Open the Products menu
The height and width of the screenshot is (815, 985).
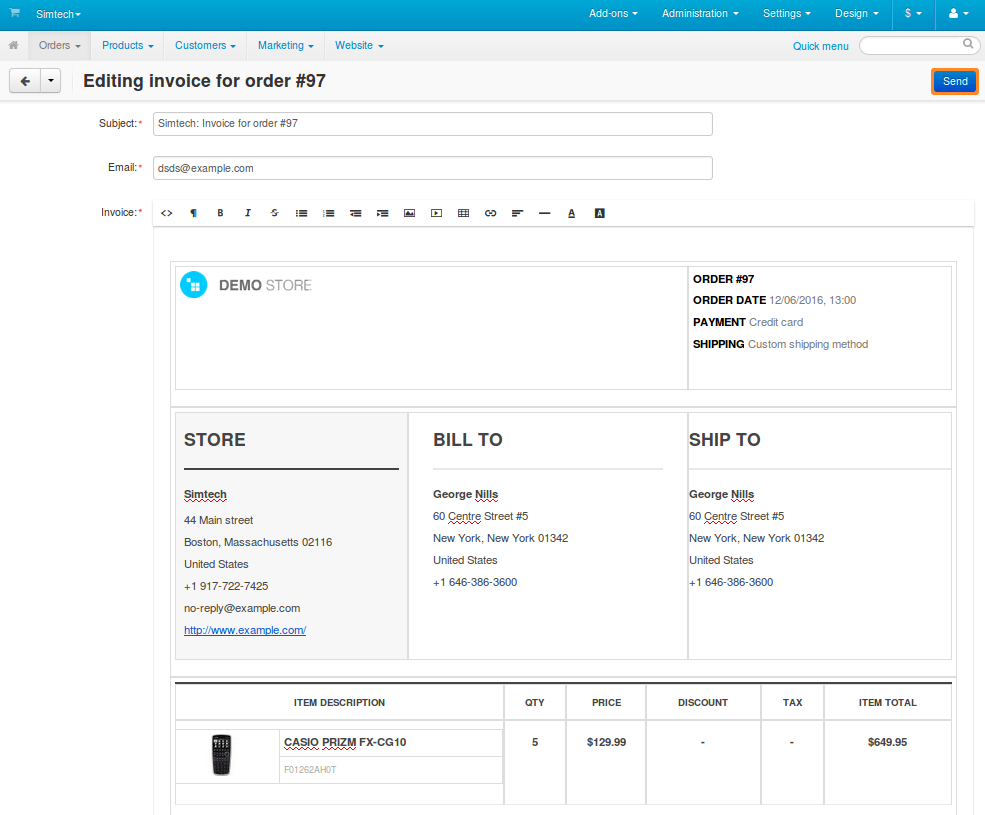[128, 45]
